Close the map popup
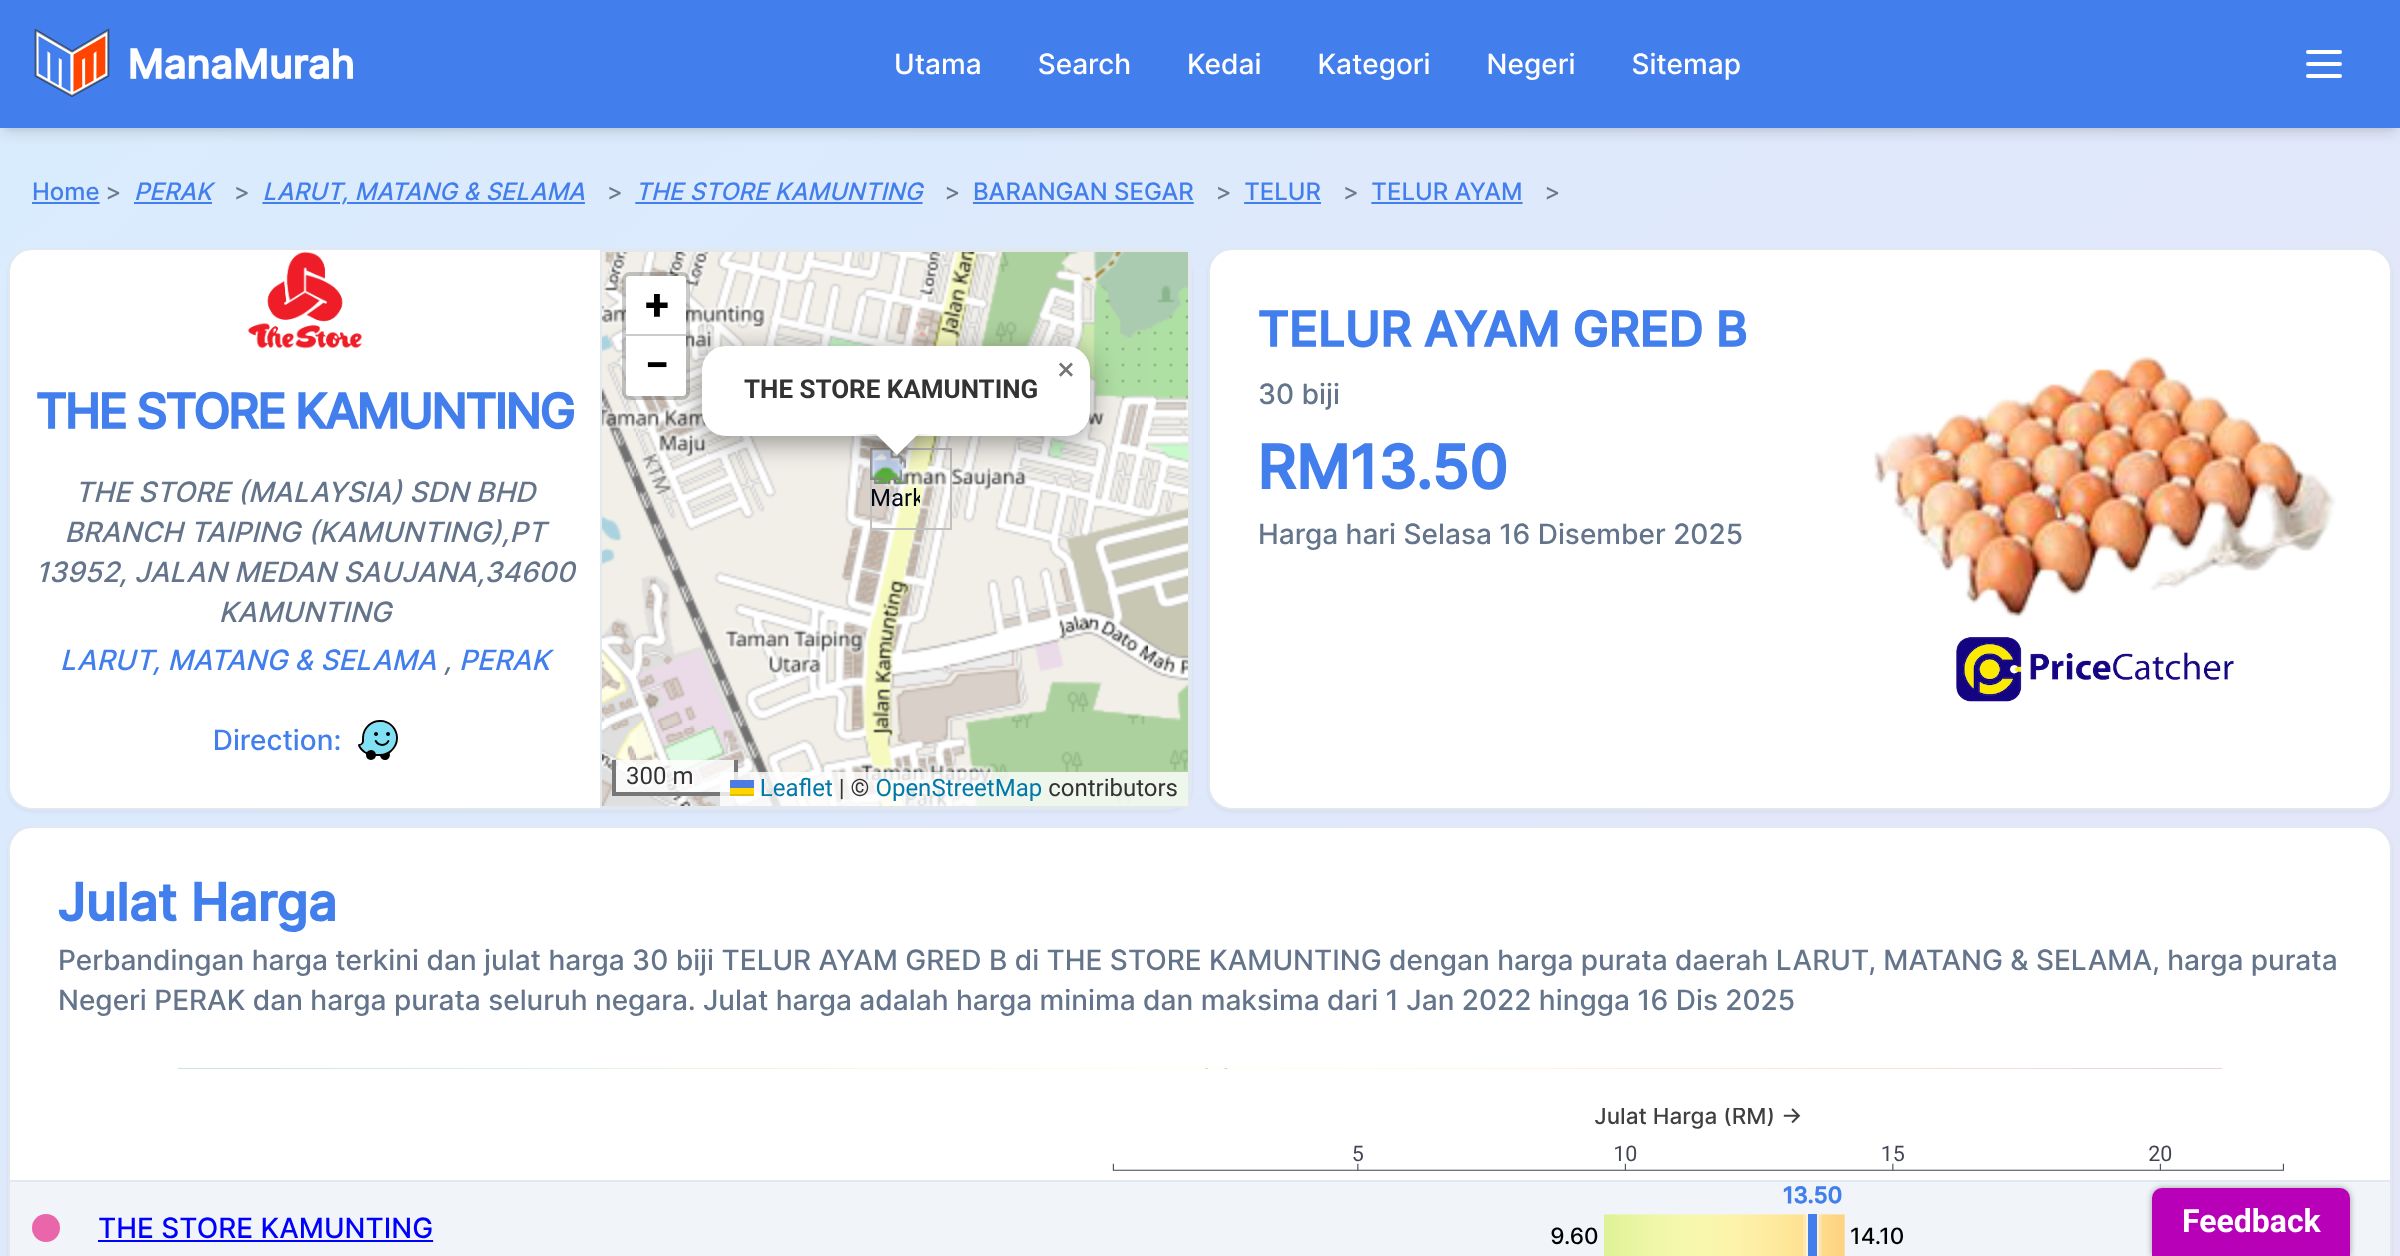The image size is (2400, 1256). 1066,370
